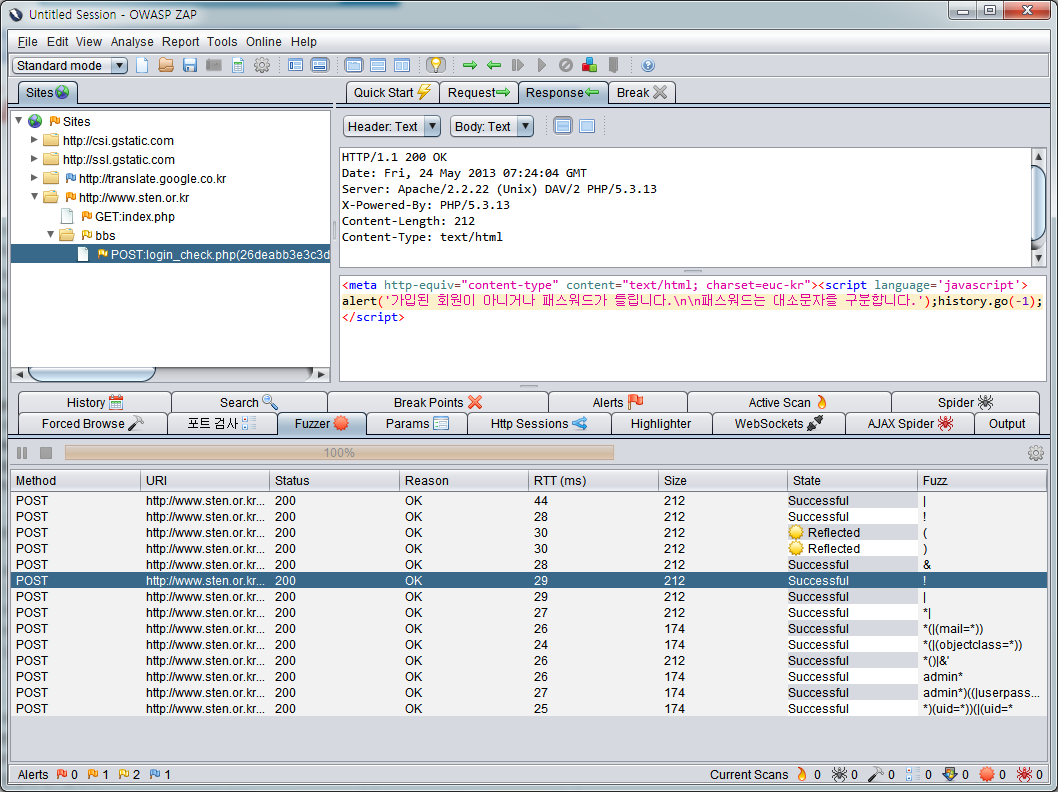1058x792 pixels.
Task: Click the Open Session folder icon
Action: 166,65
